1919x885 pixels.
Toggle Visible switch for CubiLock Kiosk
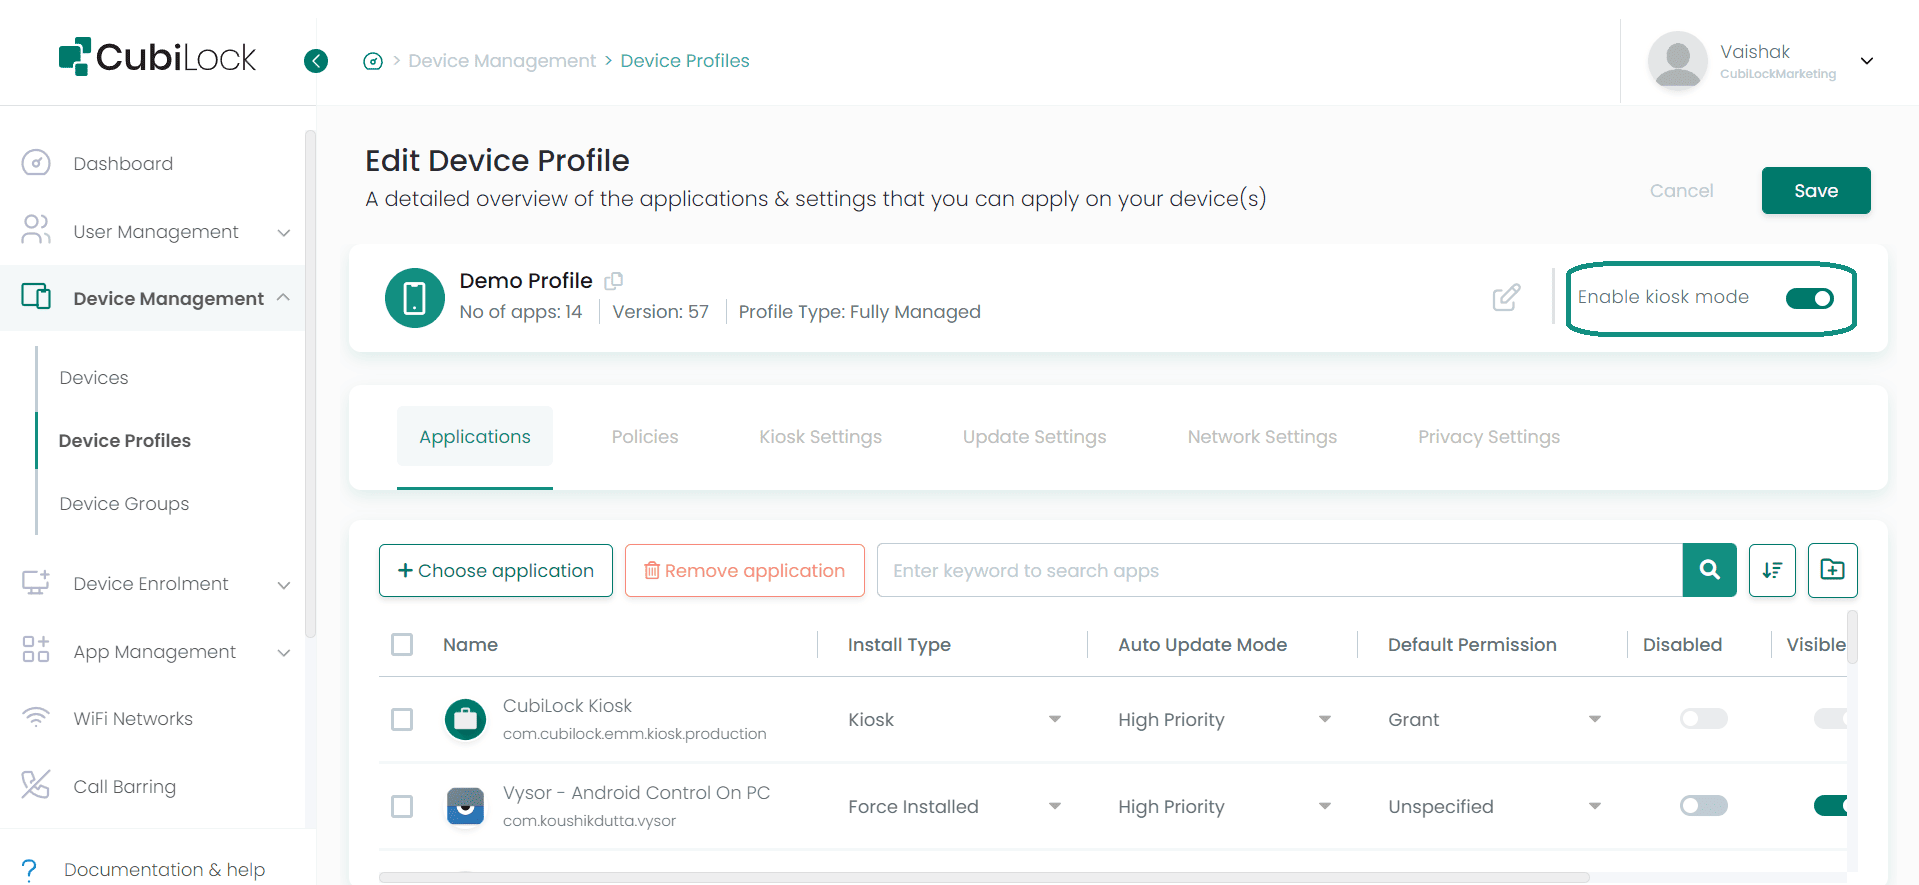(x=1831, y=718)
